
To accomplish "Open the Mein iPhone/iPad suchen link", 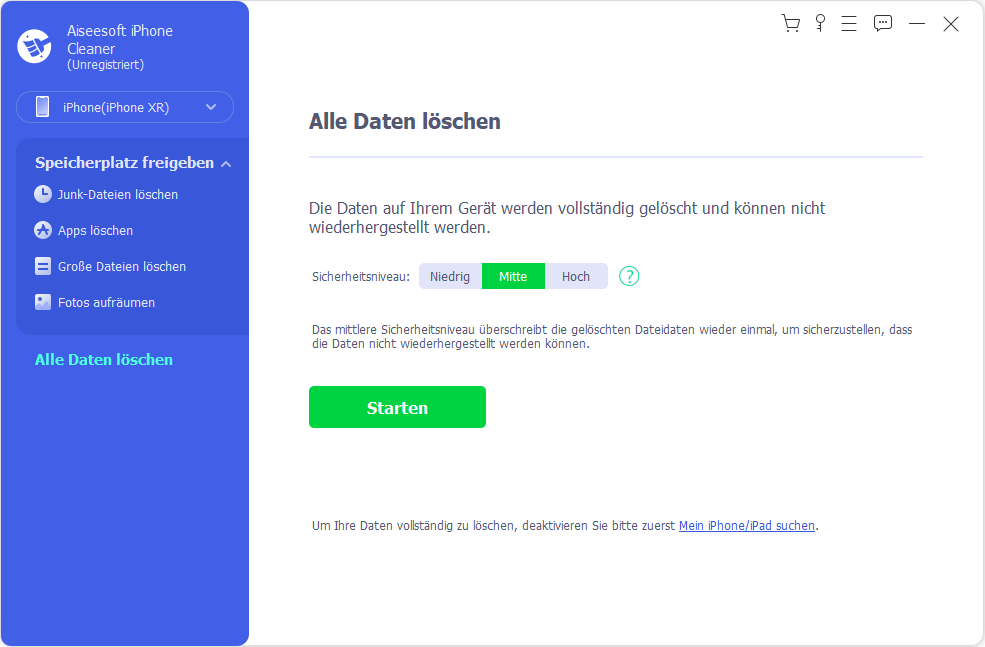I will tap(747, 525).
